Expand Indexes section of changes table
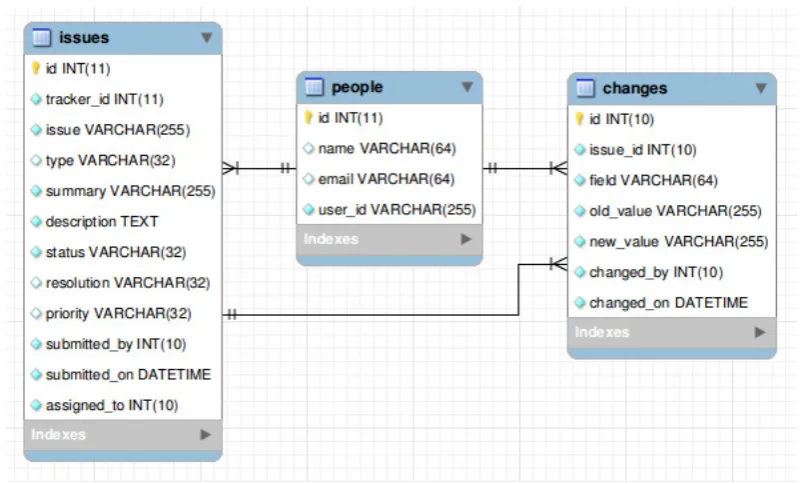This screenshot has height=484, width=805. (759, 333)
